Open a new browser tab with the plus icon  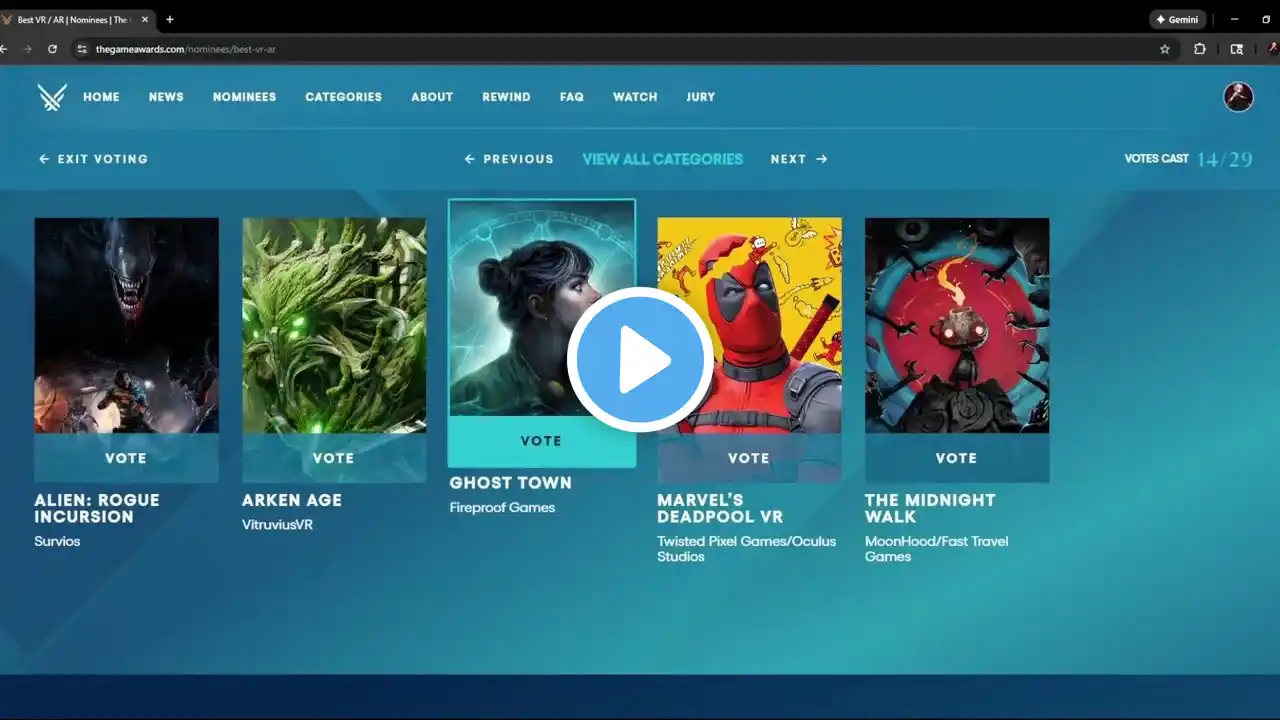coord(169,19)
